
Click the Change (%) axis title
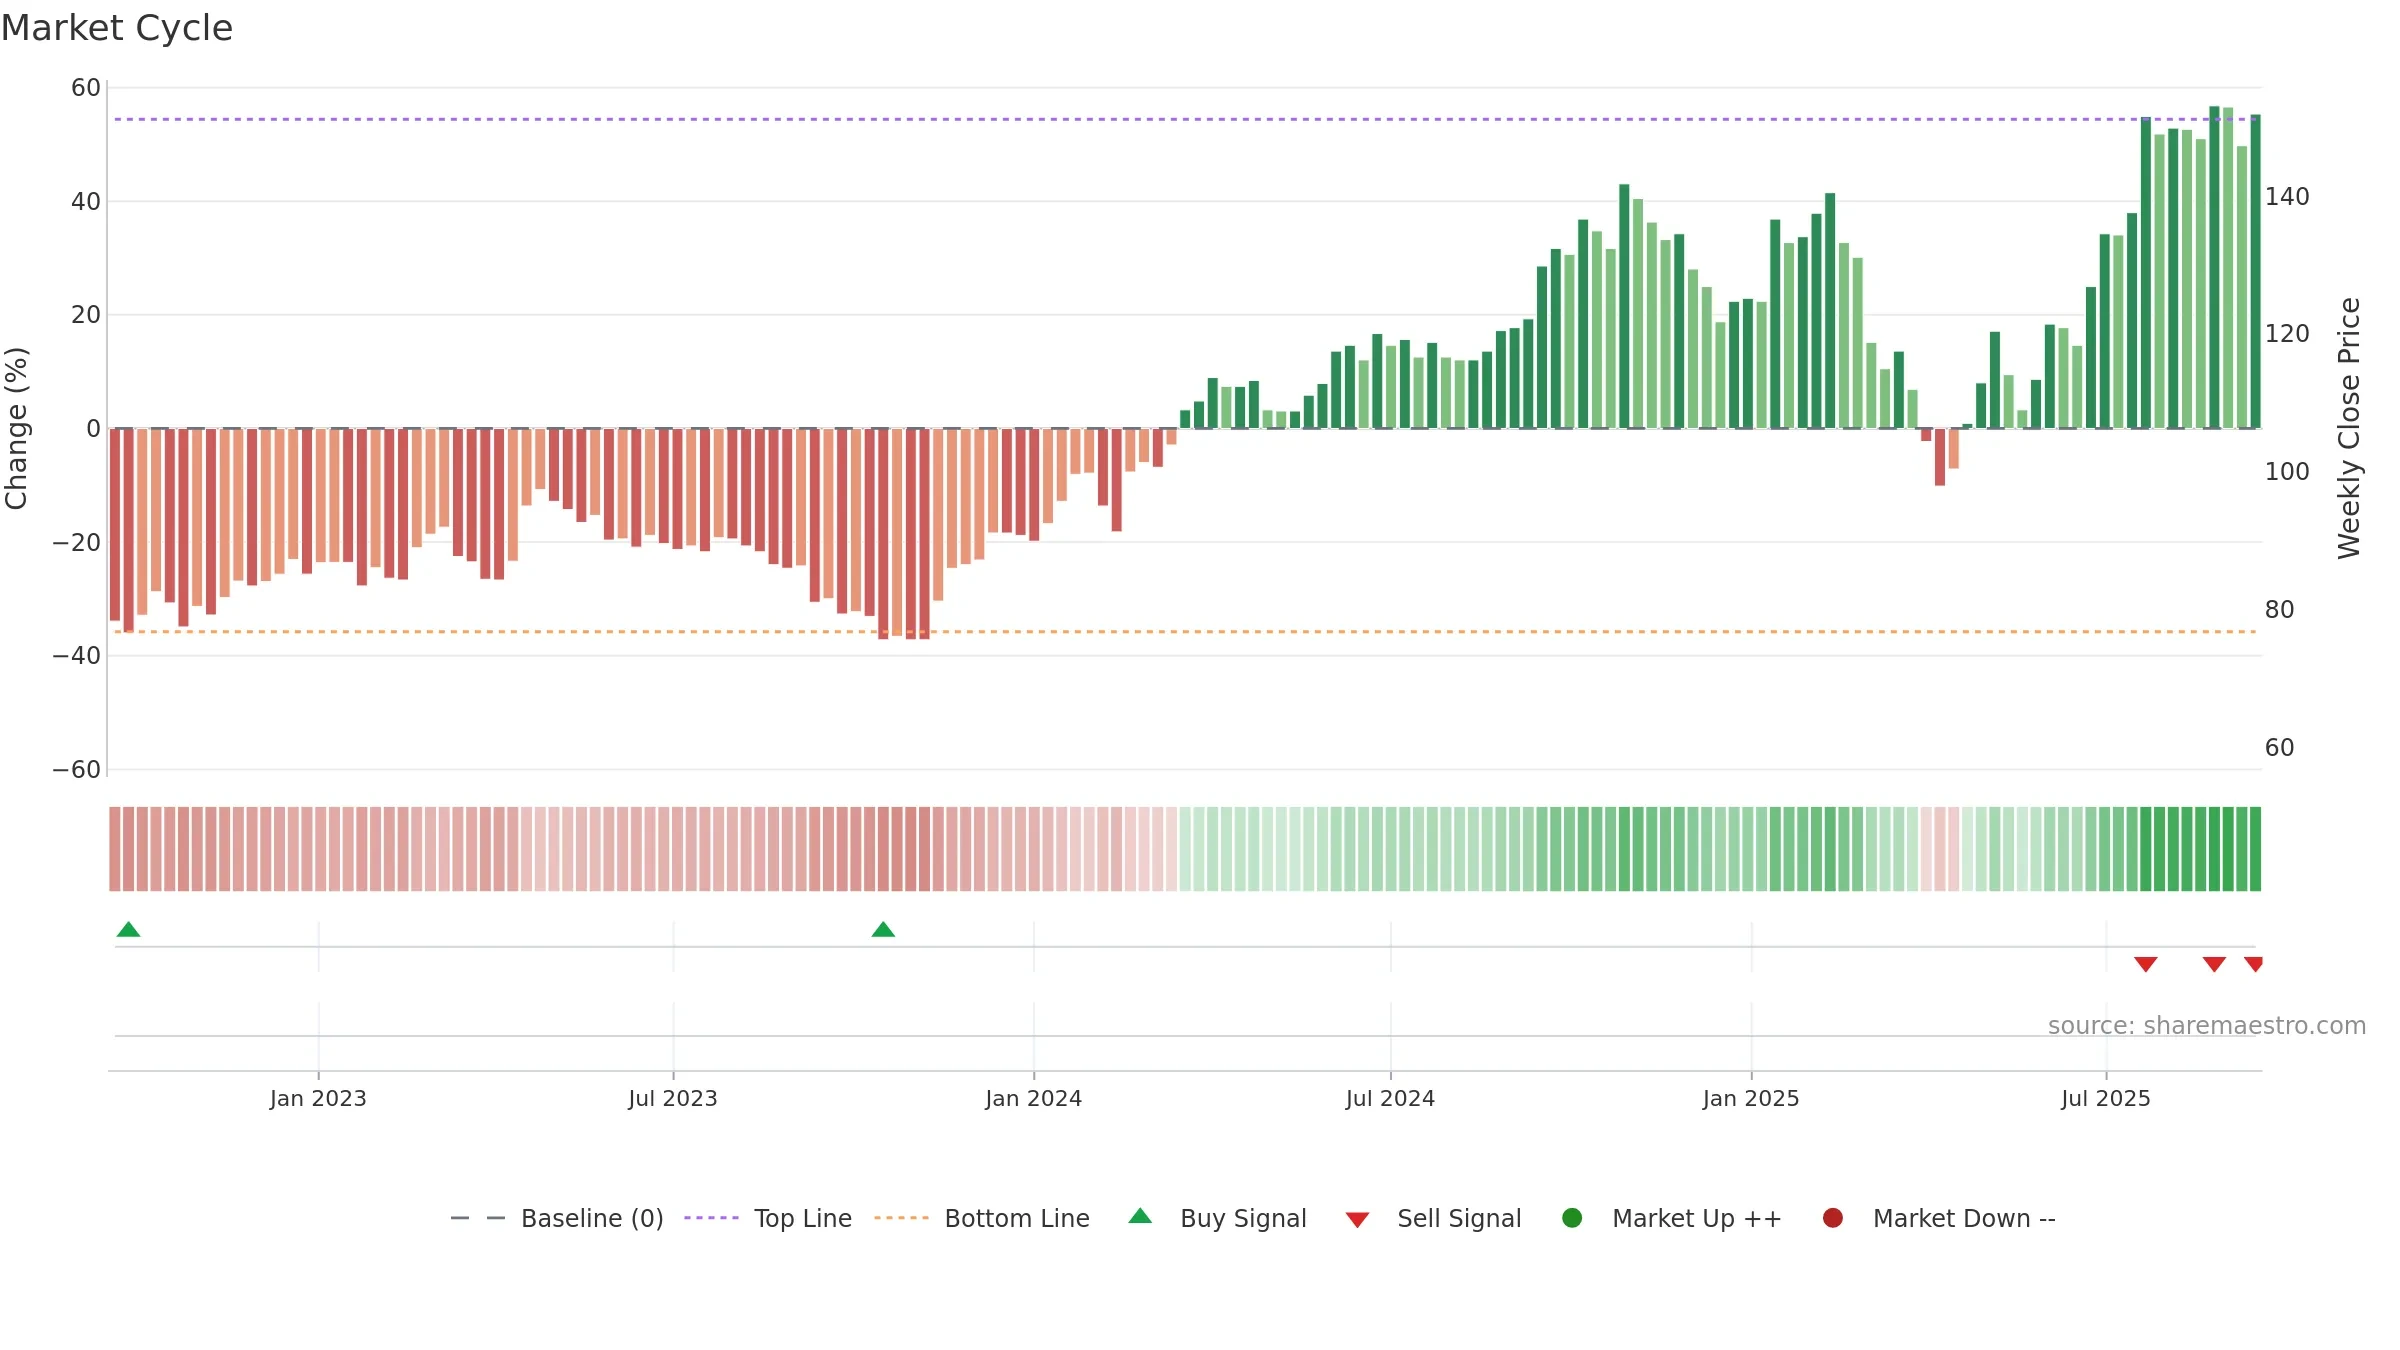tap(16, 428)
